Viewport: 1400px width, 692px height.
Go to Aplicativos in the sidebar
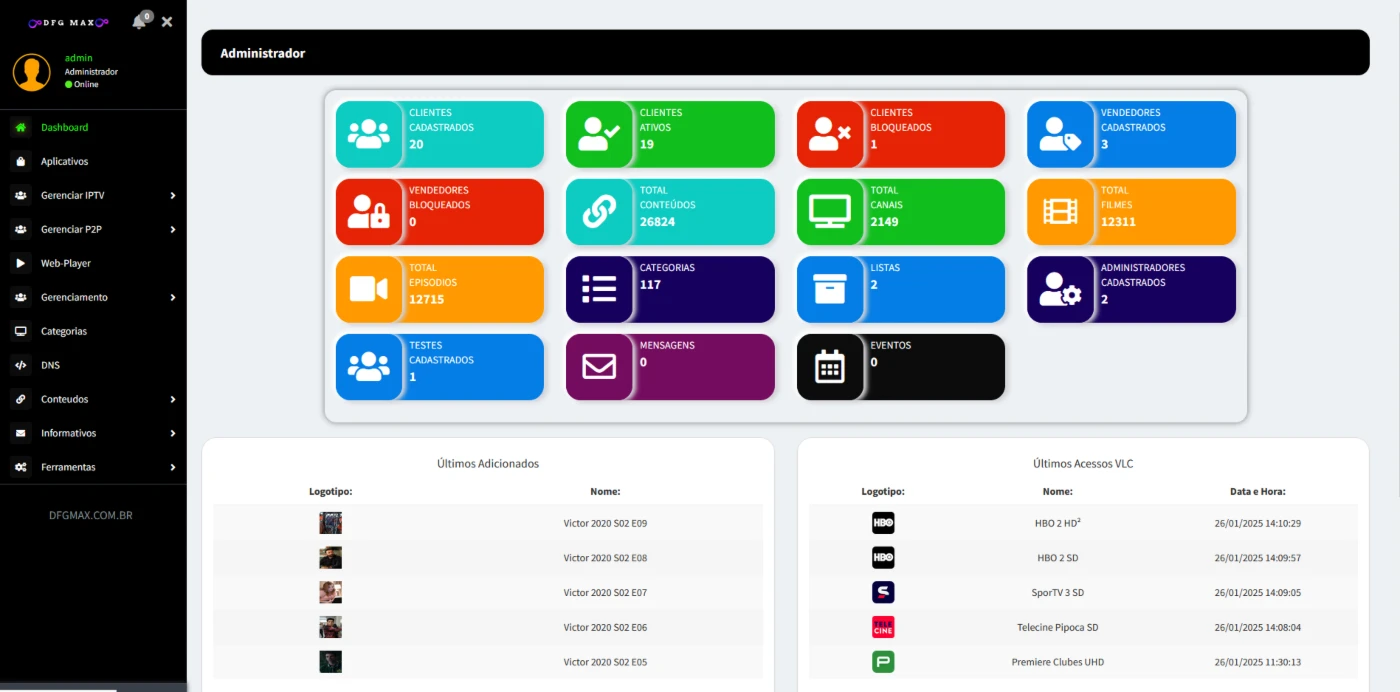tap(64, 161)
